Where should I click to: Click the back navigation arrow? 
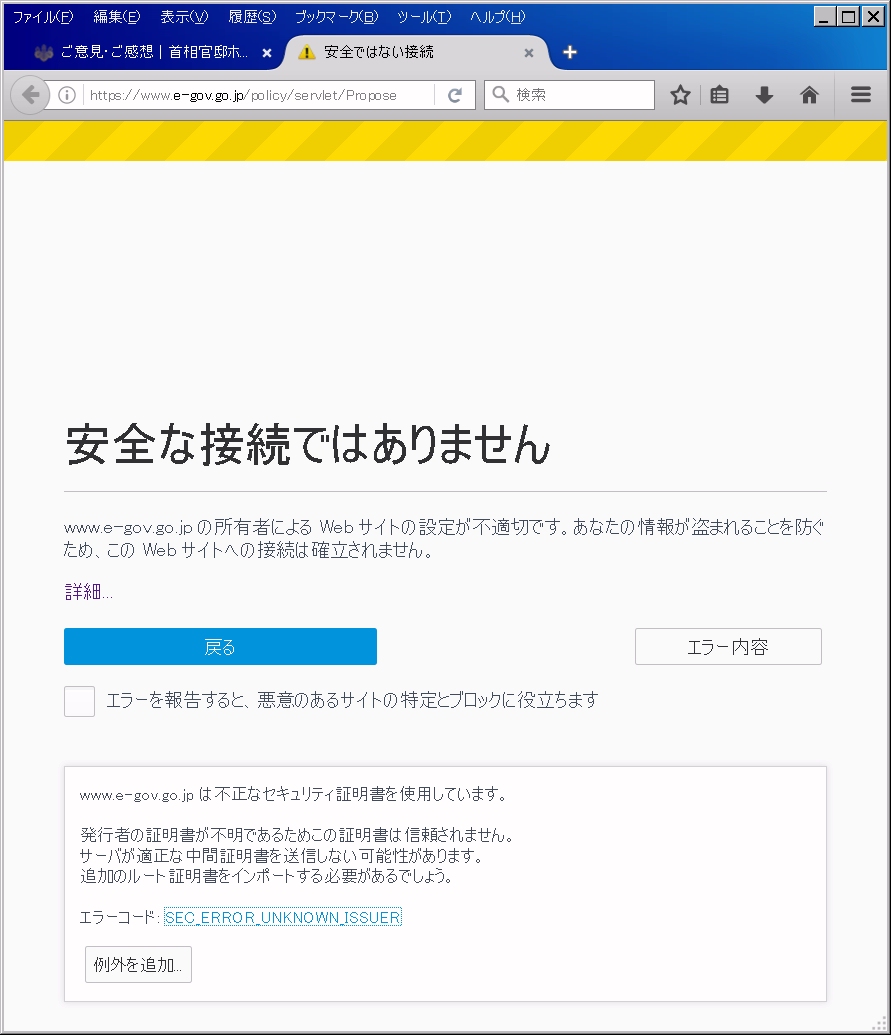pyautogui.click(x=29, y=95)
